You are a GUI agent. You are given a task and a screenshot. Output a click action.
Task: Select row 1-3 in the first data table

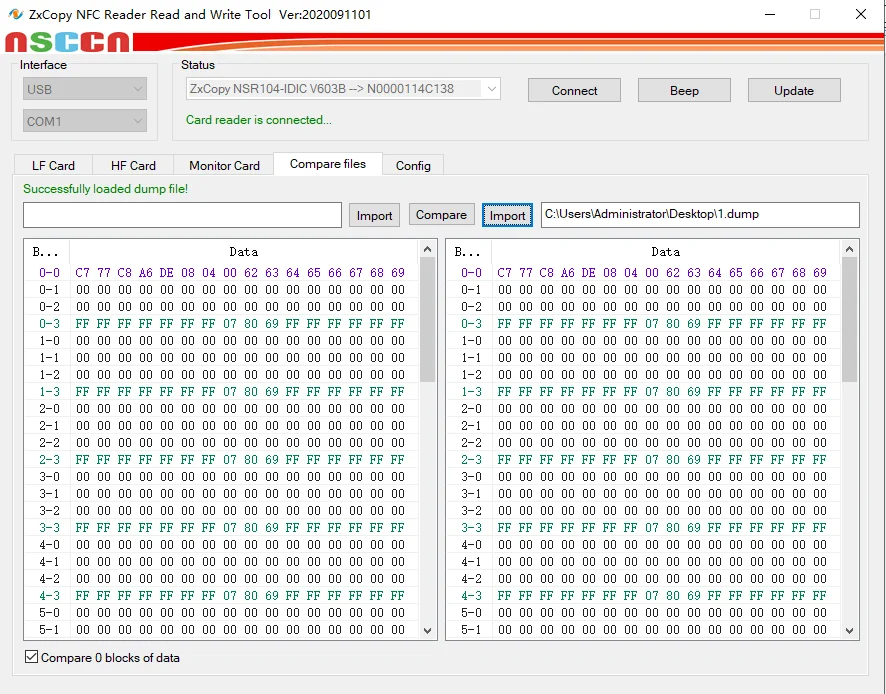click(x=222, y=392)
